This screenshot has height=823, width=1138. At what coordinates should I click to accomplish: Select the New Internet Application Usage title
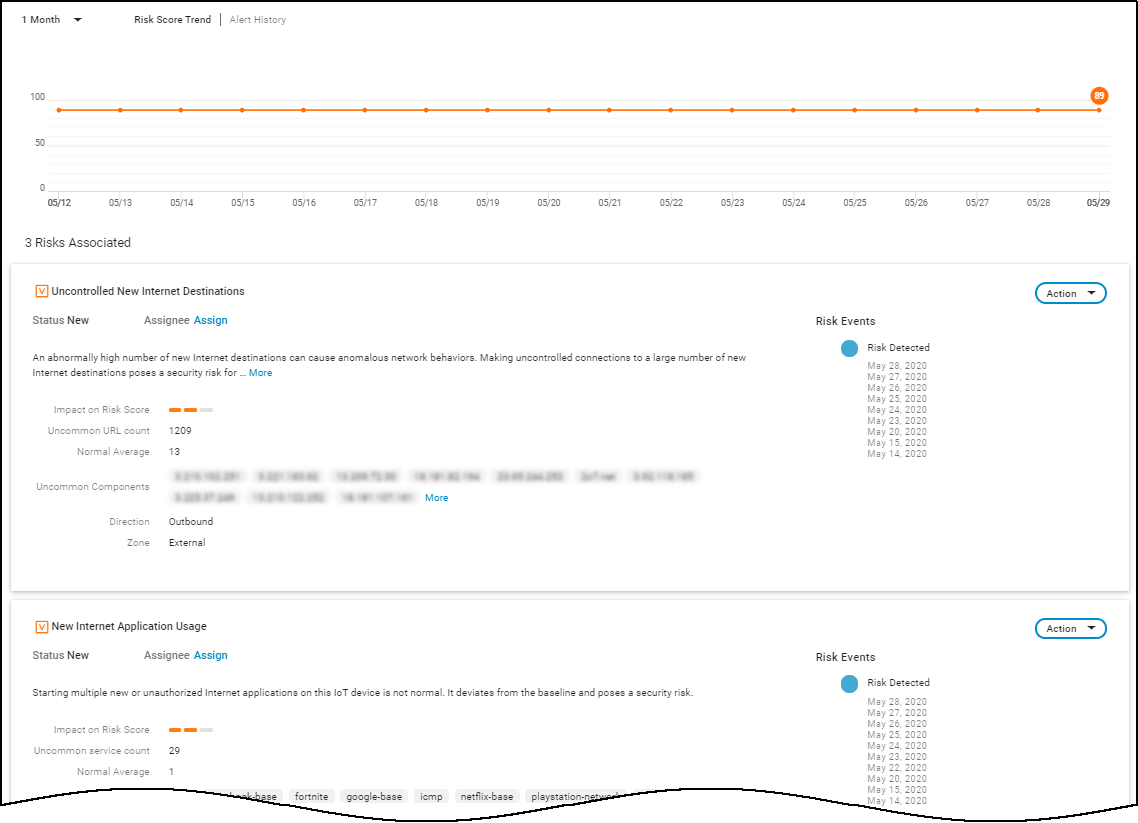pyautogui.click(x=129, y=626)
